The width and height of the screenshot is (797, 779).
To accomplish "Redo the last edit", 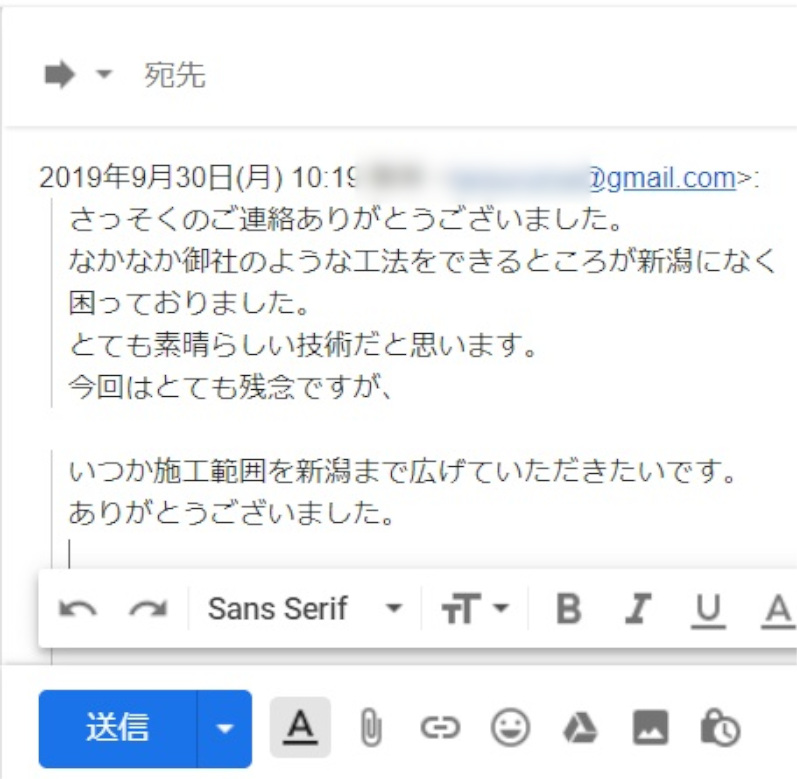I will coord(148,609).
